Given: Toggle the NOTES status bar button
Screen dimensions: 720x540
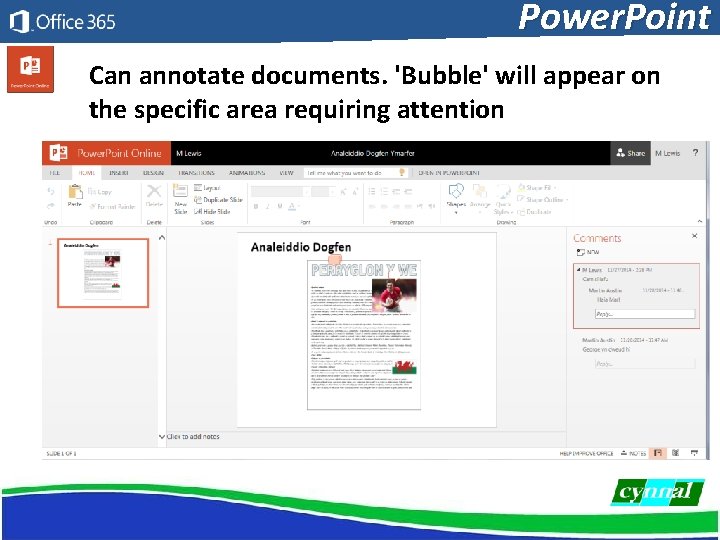Looking at the screenshot, I should (633, 454).
